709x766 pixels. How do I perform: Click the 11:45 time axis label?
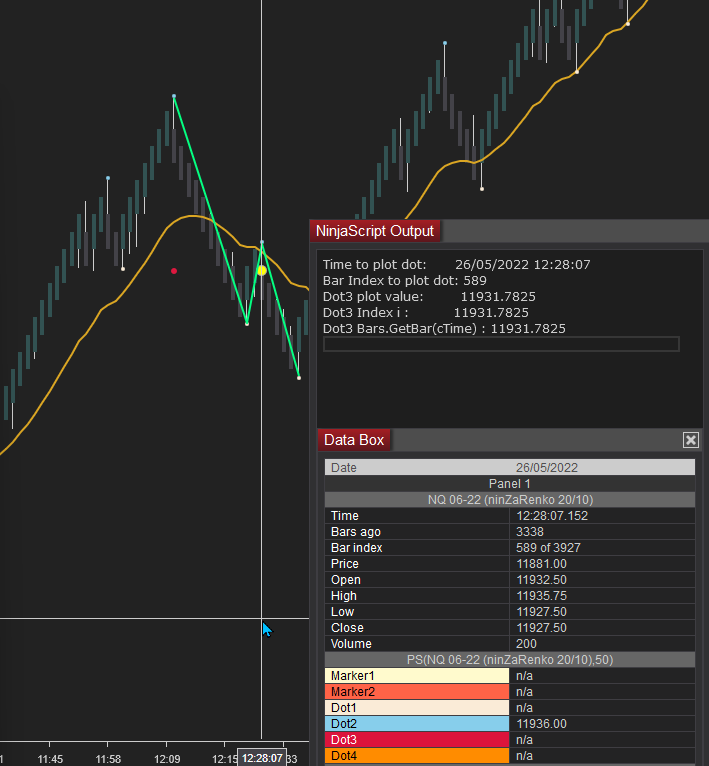50,759
